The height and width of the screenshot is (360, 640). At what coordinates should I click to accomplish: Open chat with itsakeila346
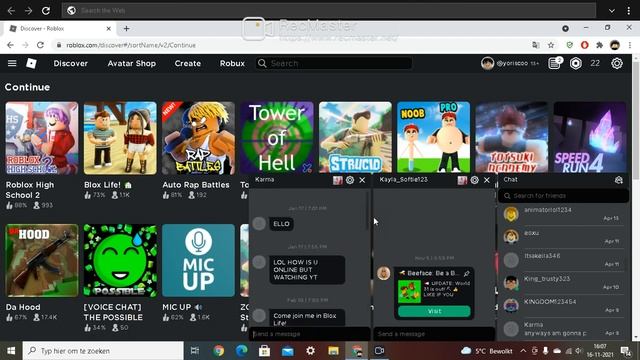pyautogui.click(x=563, y=260)
